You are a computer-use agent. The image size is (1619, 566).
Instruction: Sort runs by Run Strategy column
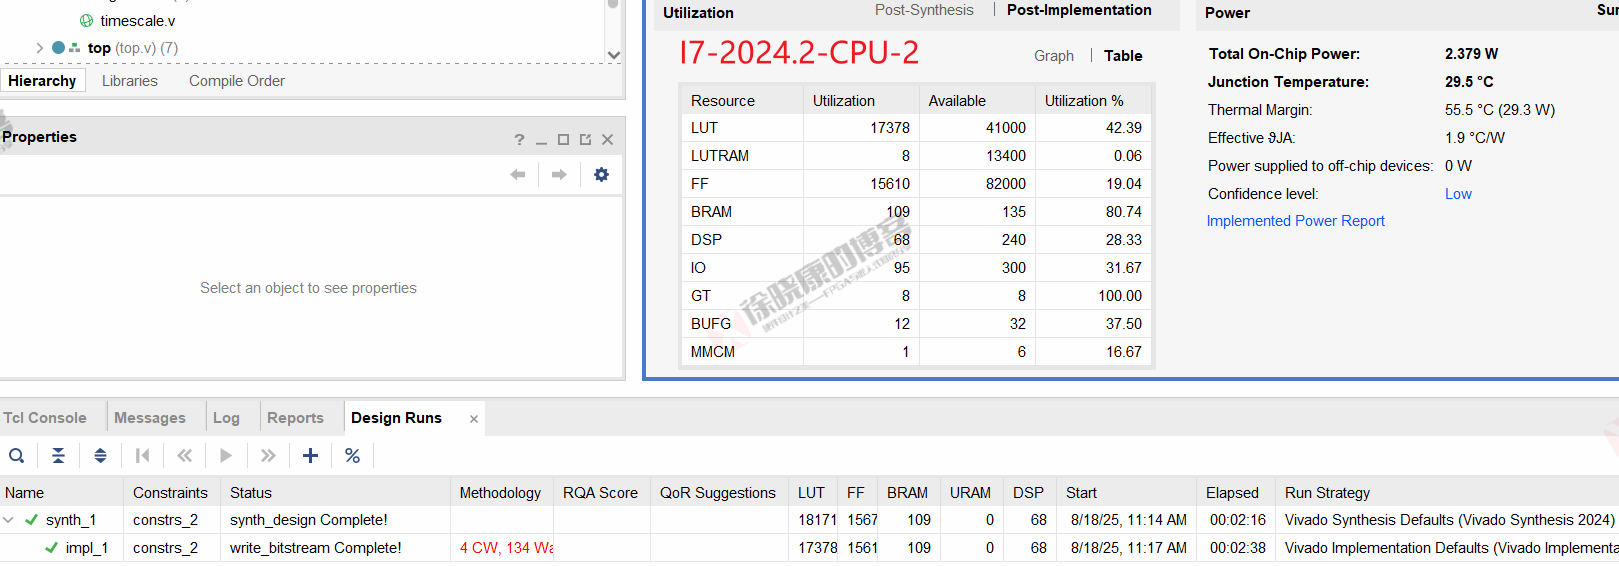[1447, 492]
